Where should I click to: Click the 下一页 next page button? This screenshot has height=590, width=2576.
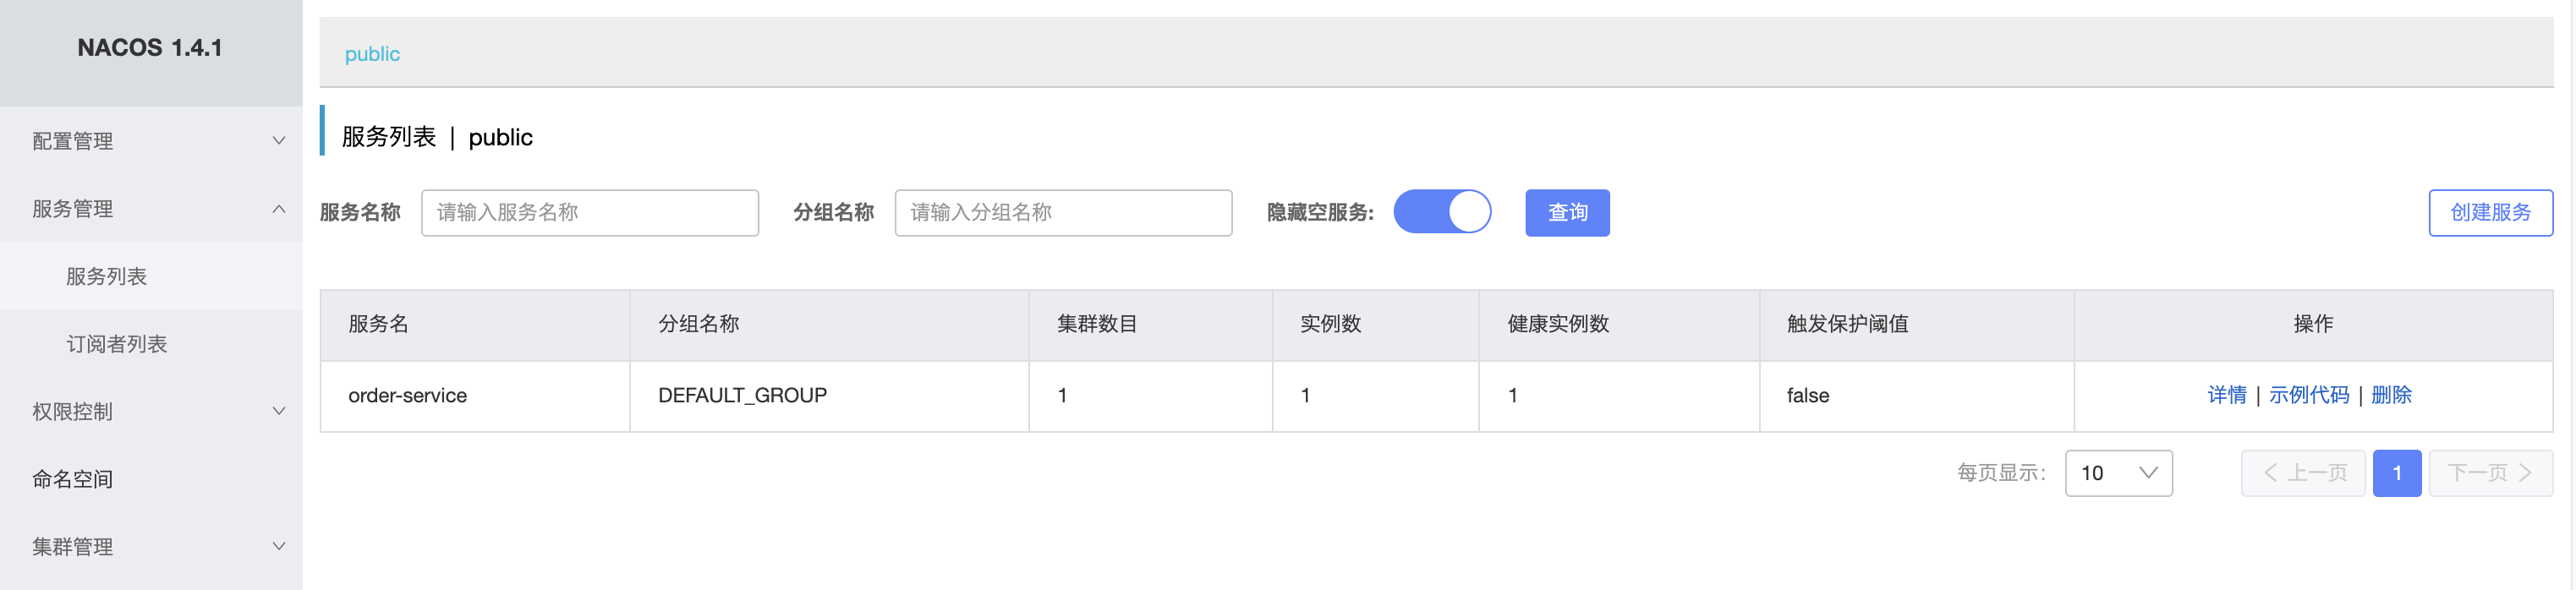[2490, 473]
